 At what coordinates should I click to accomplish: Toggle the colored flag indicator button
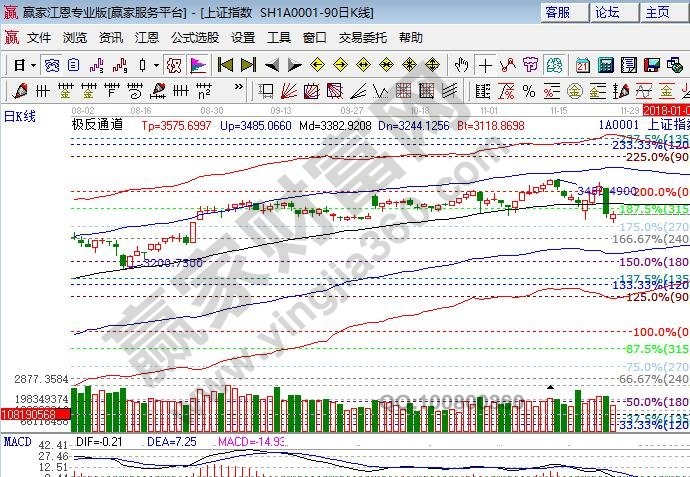coord(198,65)
